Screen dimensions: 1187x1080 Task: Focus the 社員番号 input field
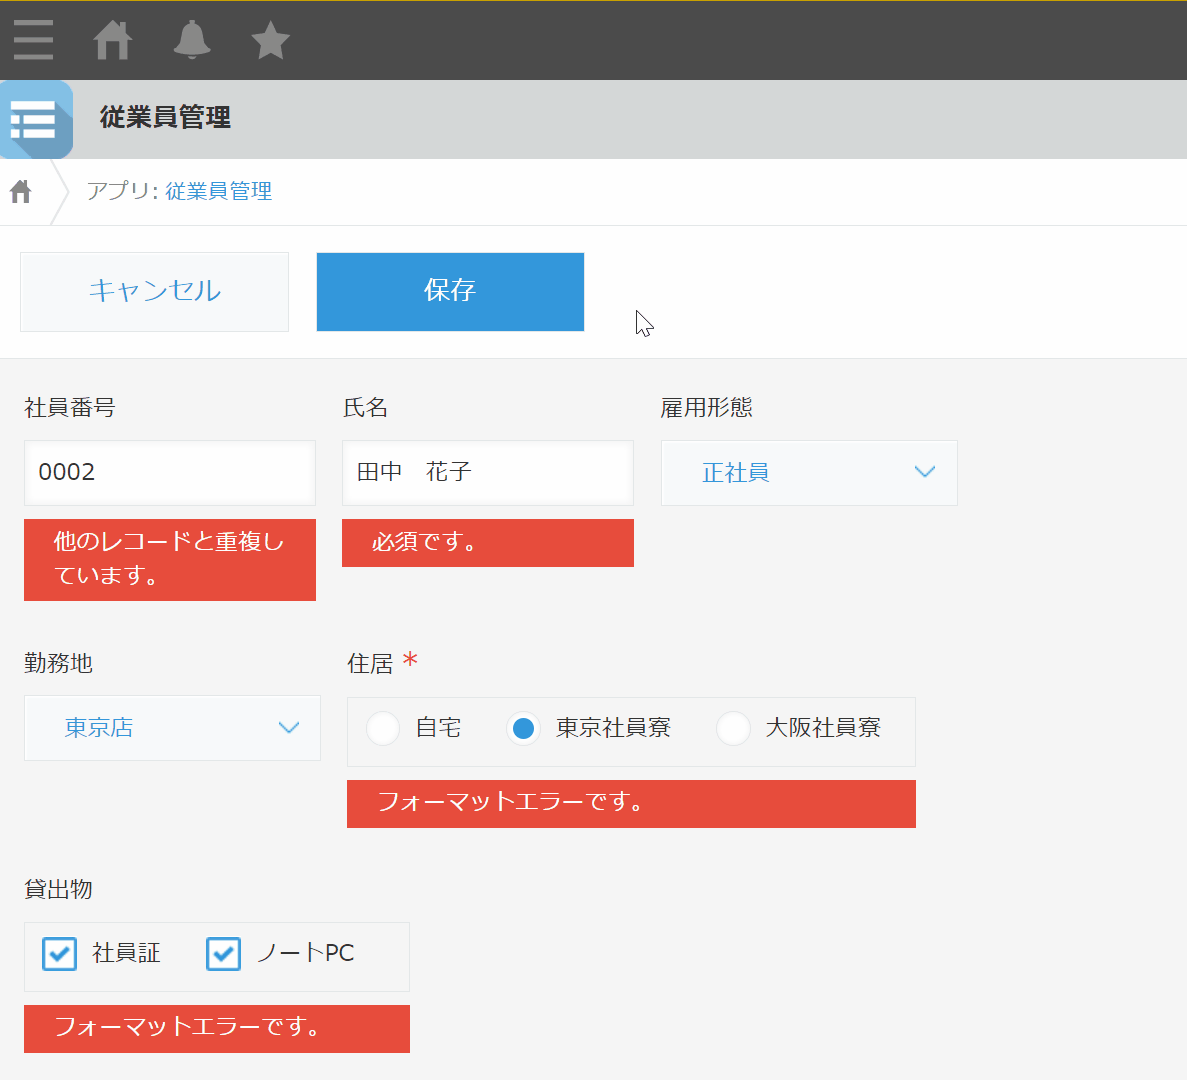click(170, 472)
